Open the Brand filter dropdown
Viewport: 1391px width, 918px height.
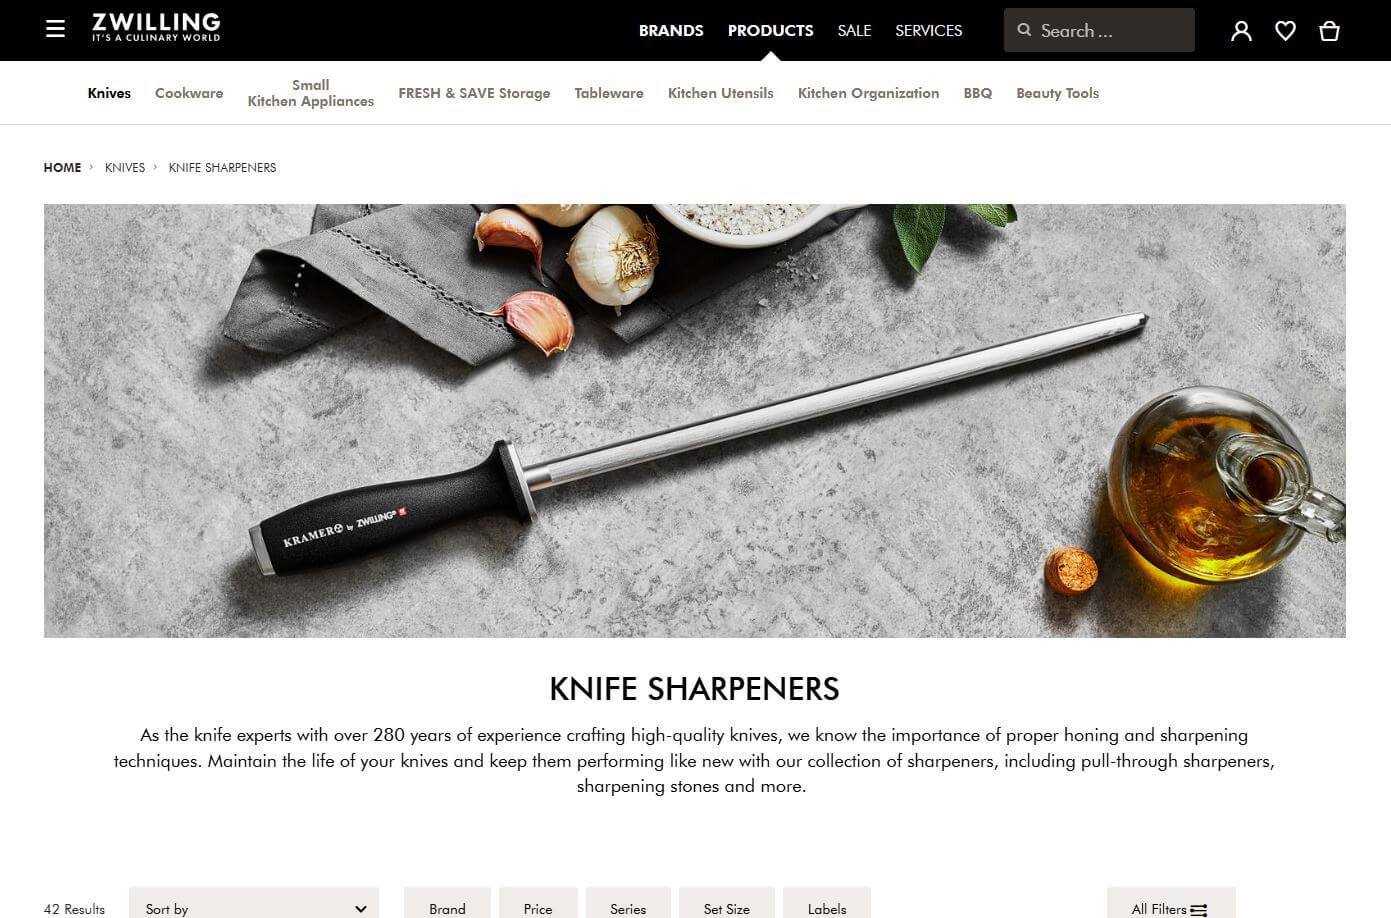(447, 903)
